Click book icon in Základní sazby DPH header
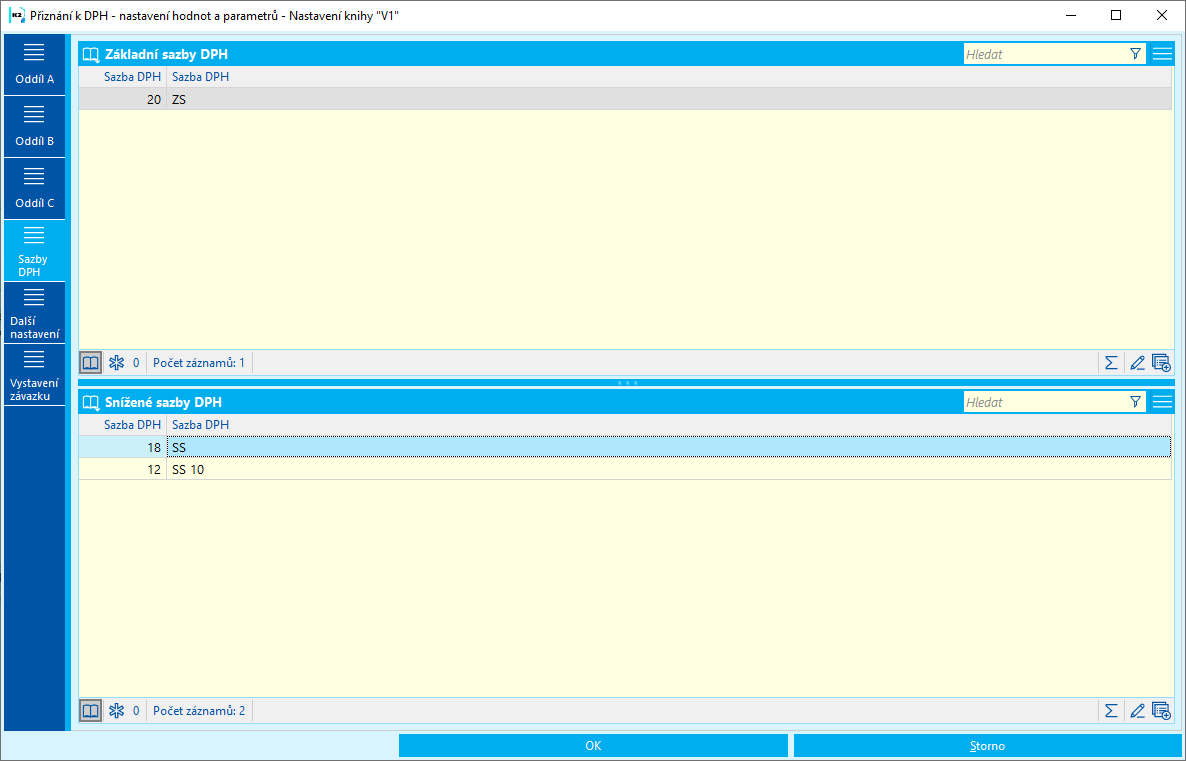 pyautogui.click(x=91, y=54)
